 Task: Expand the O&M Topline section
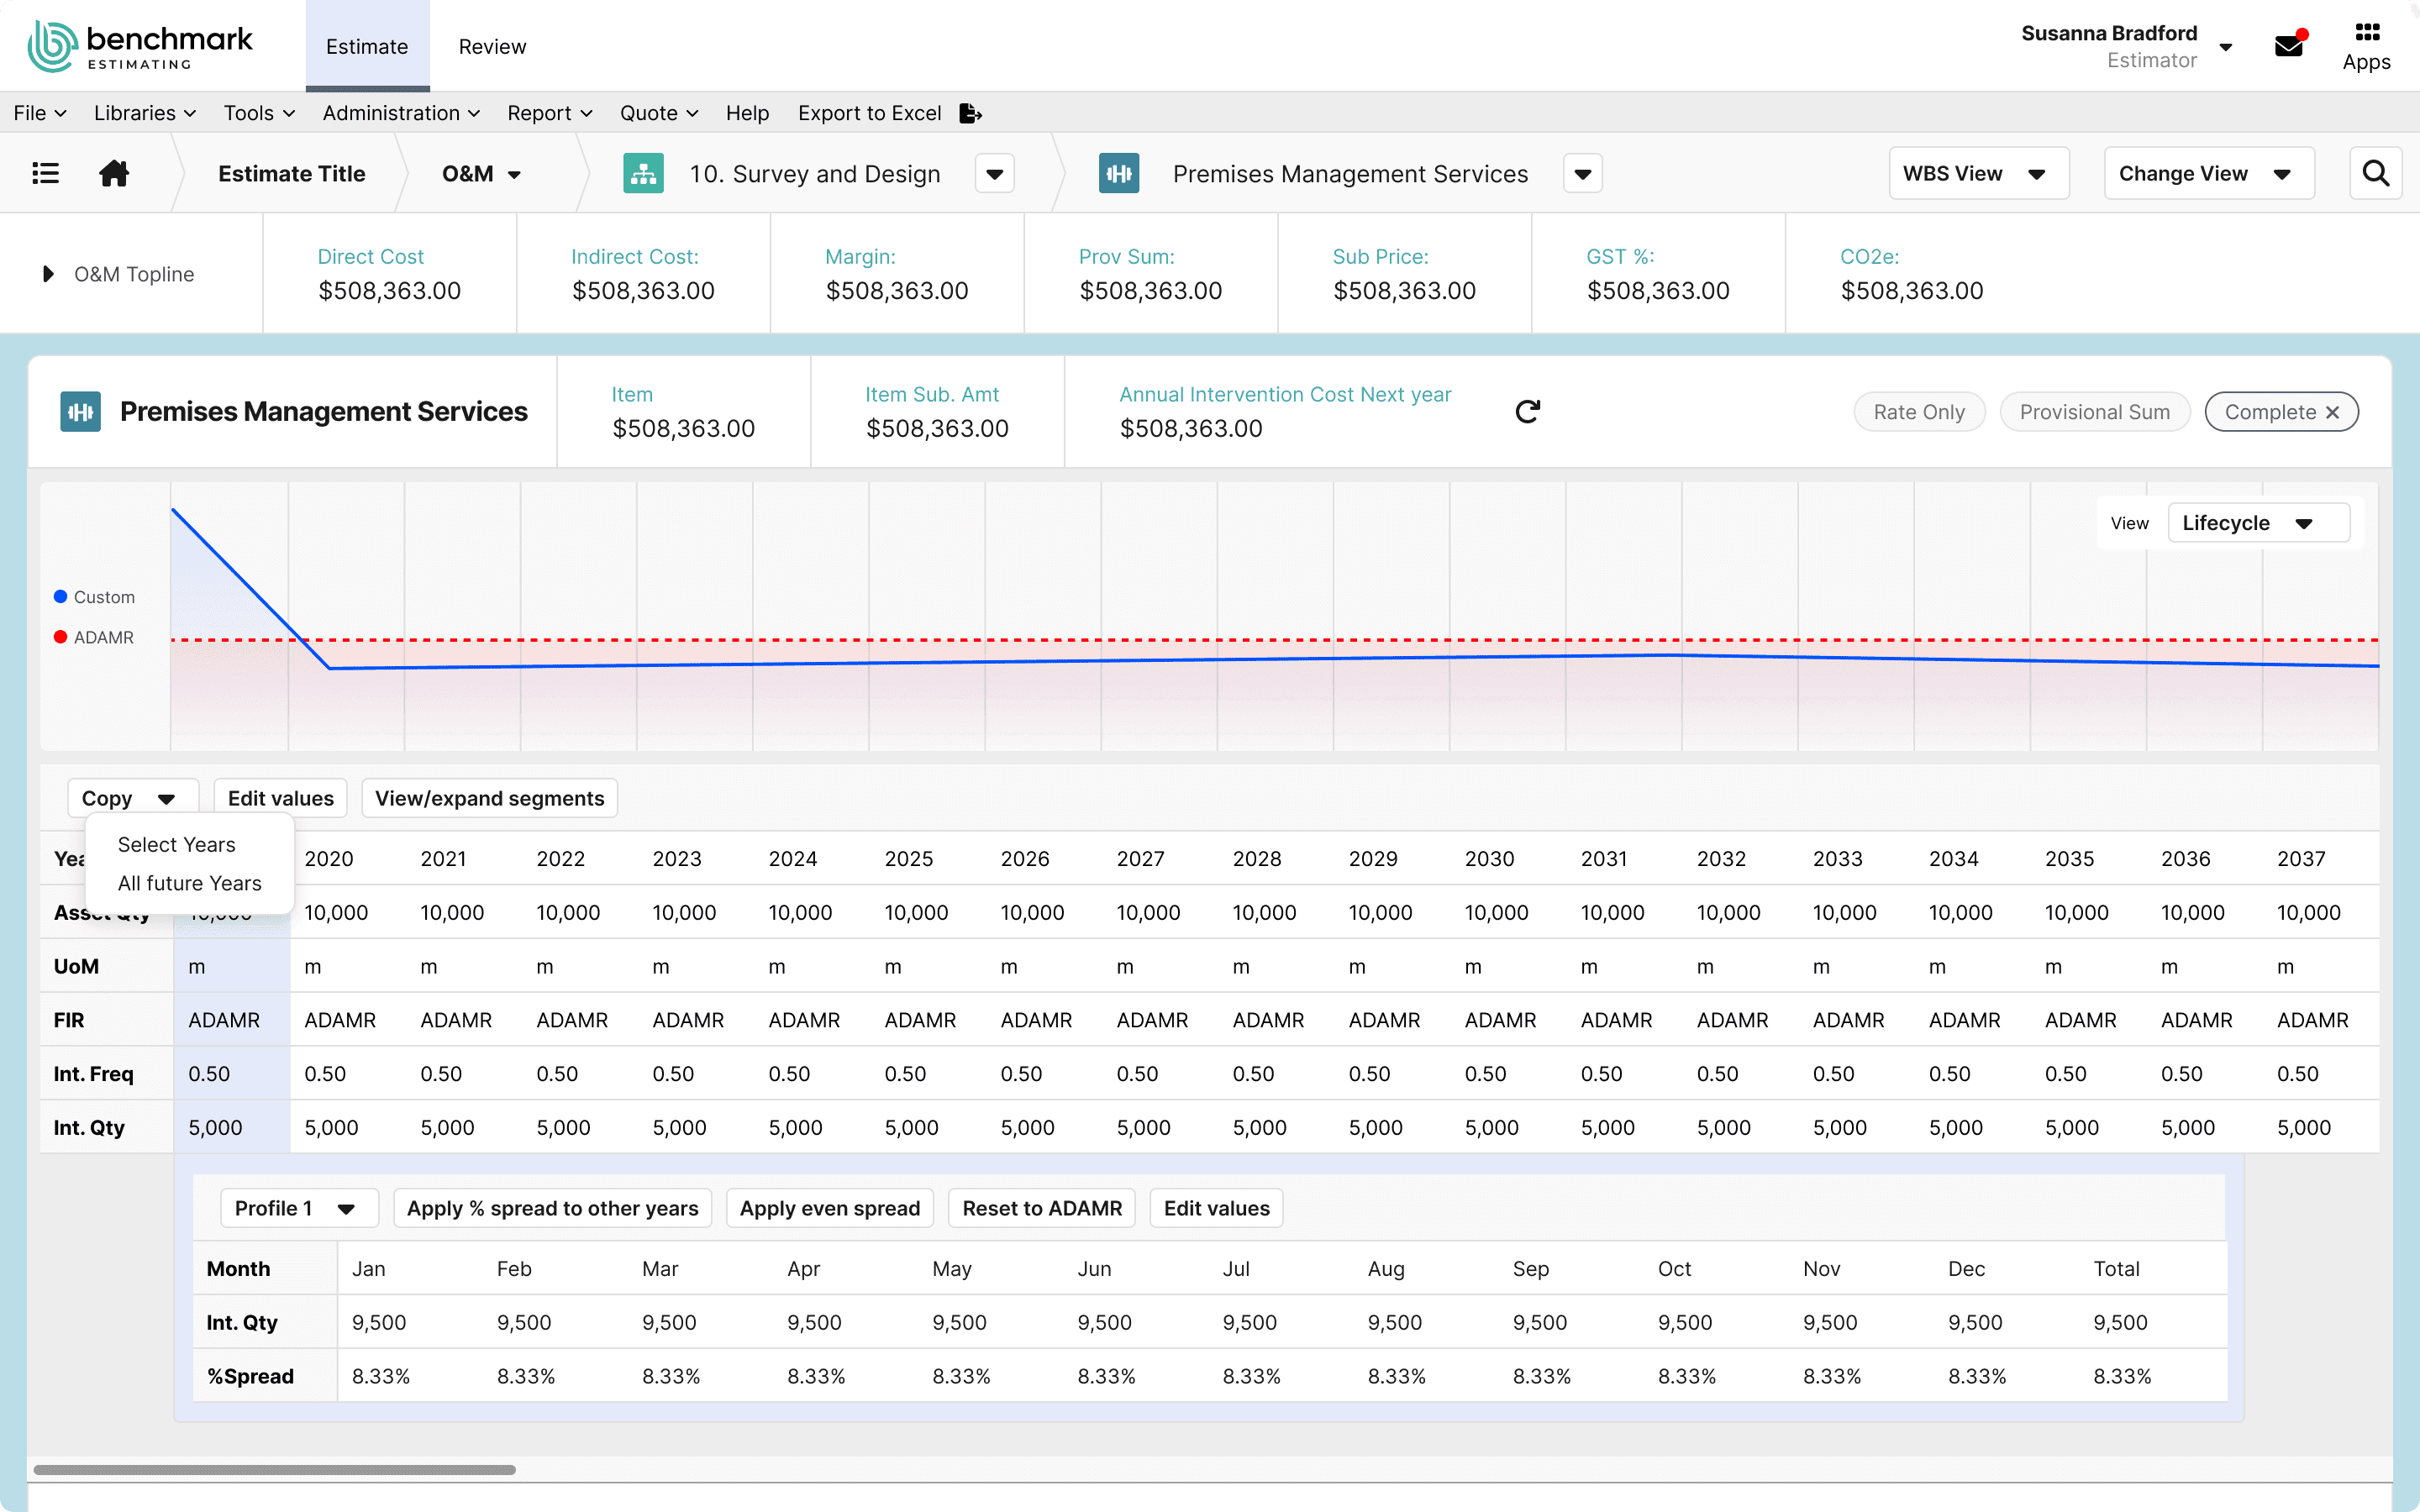[48, 274]
